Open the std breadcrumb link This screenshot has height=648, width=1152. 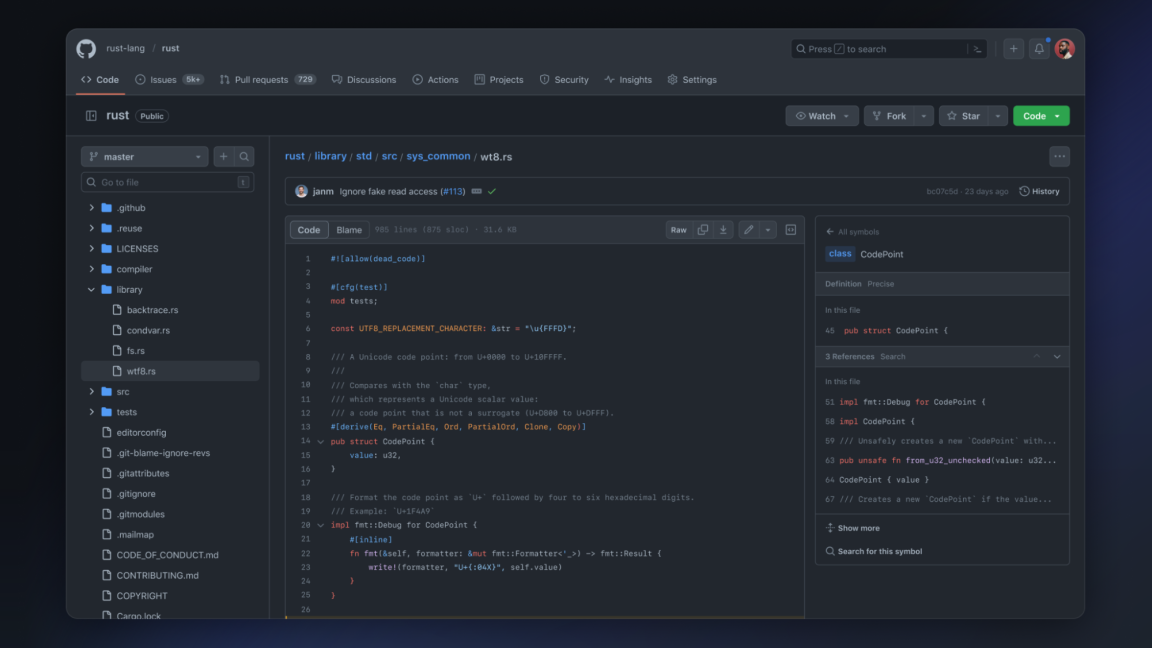[x=363, y=156]
